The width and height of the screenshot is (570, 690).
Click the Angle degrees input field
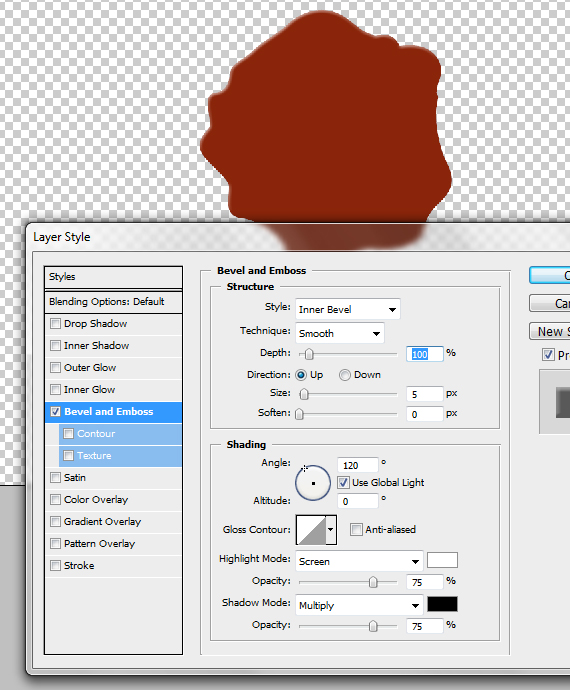coord(358,465)
